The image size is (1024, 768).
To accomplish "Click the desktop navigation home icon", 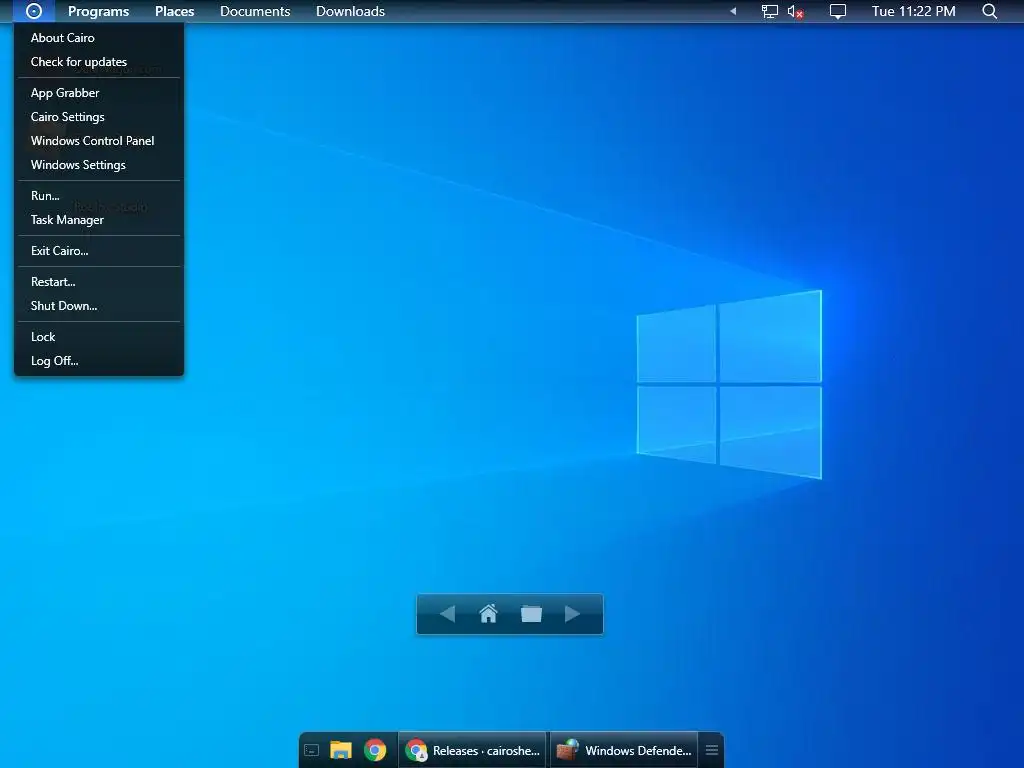I will click(488, 614).
